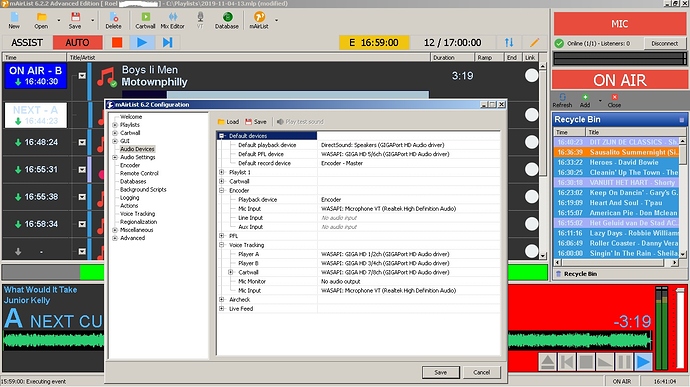Screen dimensions: 690x387
Task: Expand the Aircheck device group
Action: pyautogui.click(x=222, y=299)
